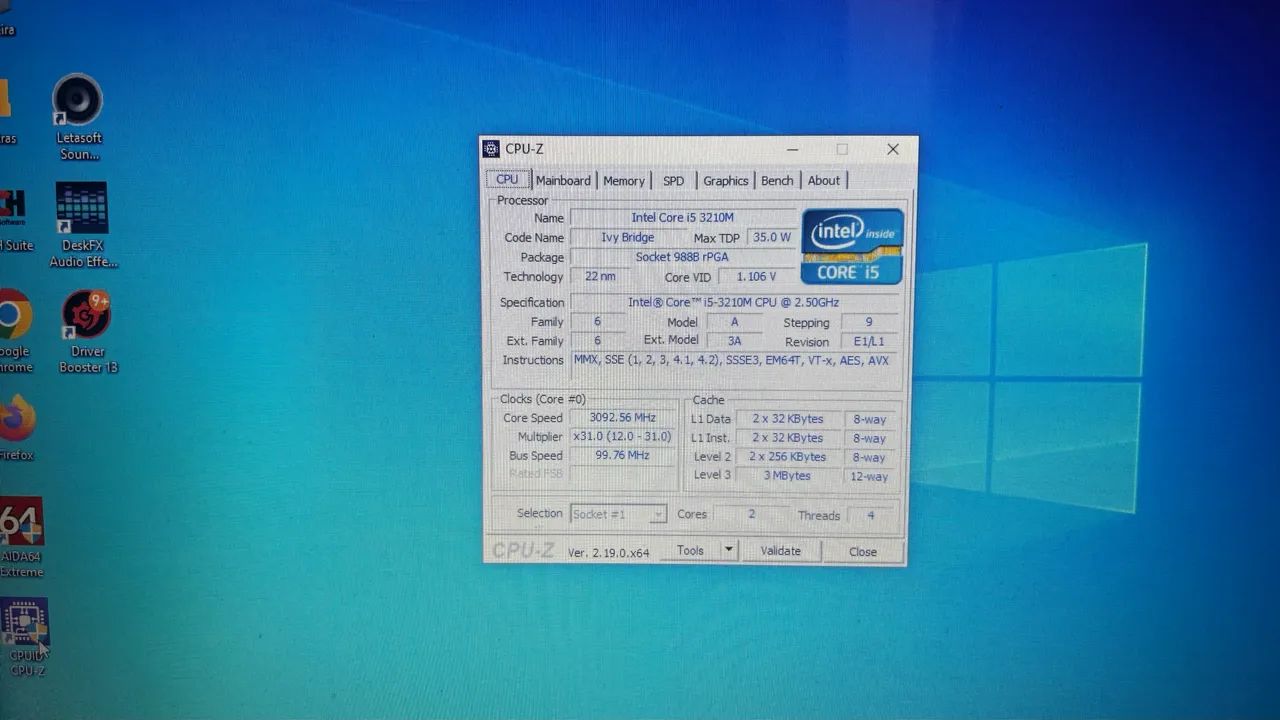The height and width of the screenshot is (720, 1280).
Task: Click the L1 Data value 2 x 32 KBytes
Action: coord(788,419)
